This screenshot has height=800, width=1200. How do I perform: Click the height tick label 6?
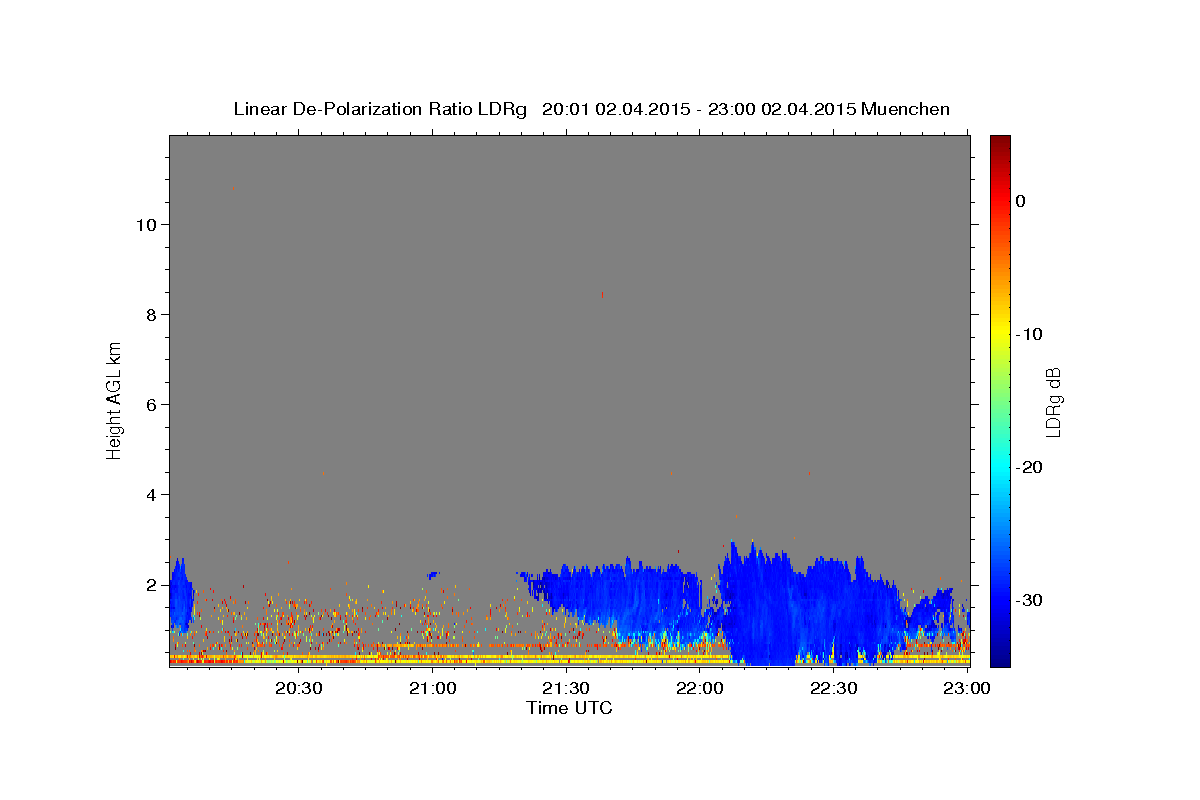pyautogui.click(x=149, y=405)
